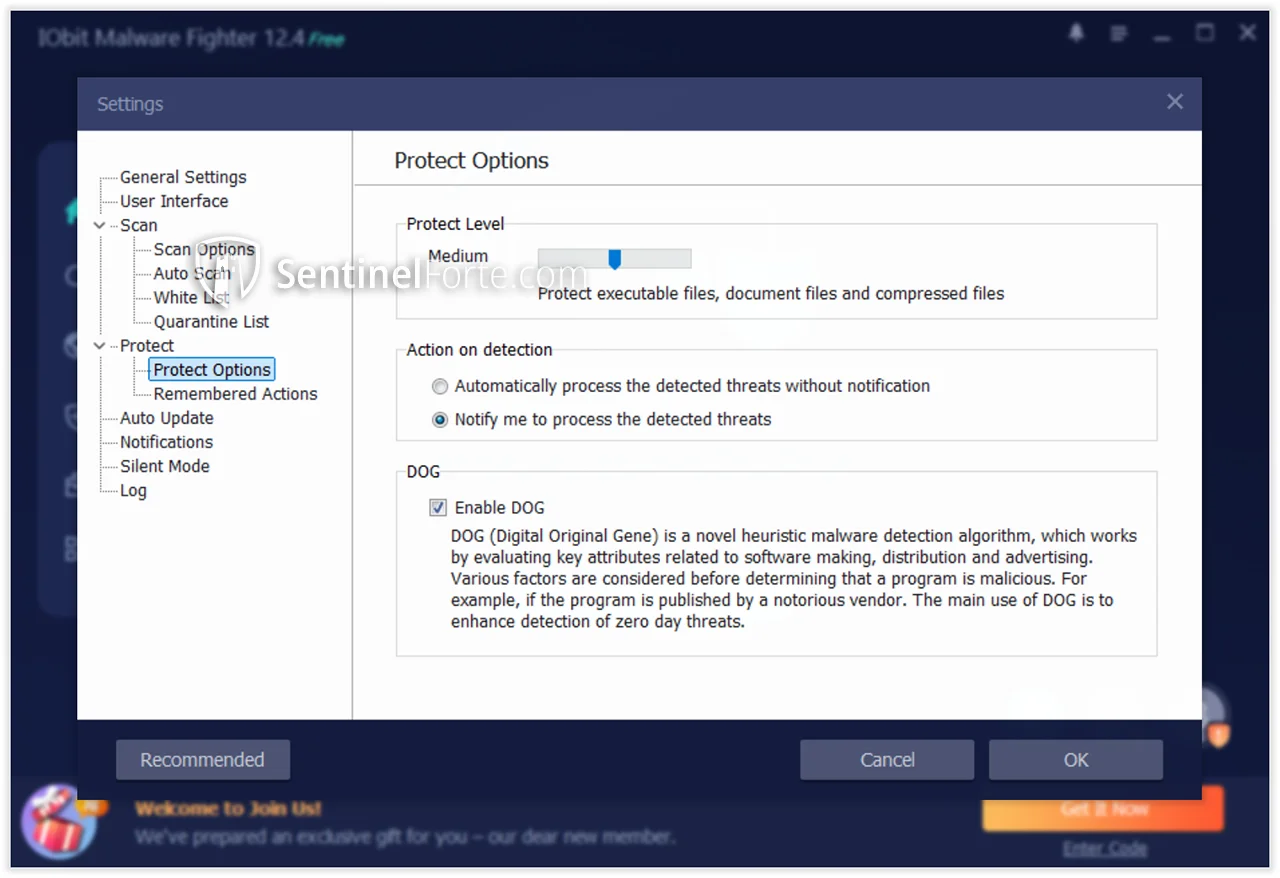Close the Settings dialog with X
This screenshot has width=1280, height=878.
point(1175,102)
